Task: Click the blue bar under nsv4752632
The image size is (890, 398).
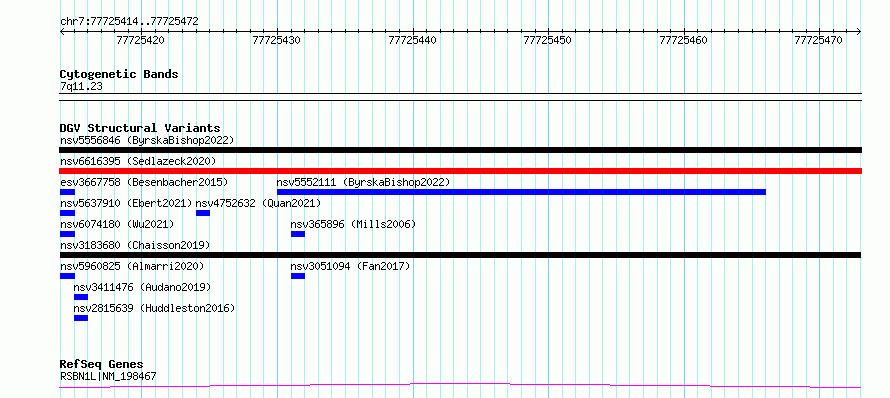Action: click(x=203, y=213)
